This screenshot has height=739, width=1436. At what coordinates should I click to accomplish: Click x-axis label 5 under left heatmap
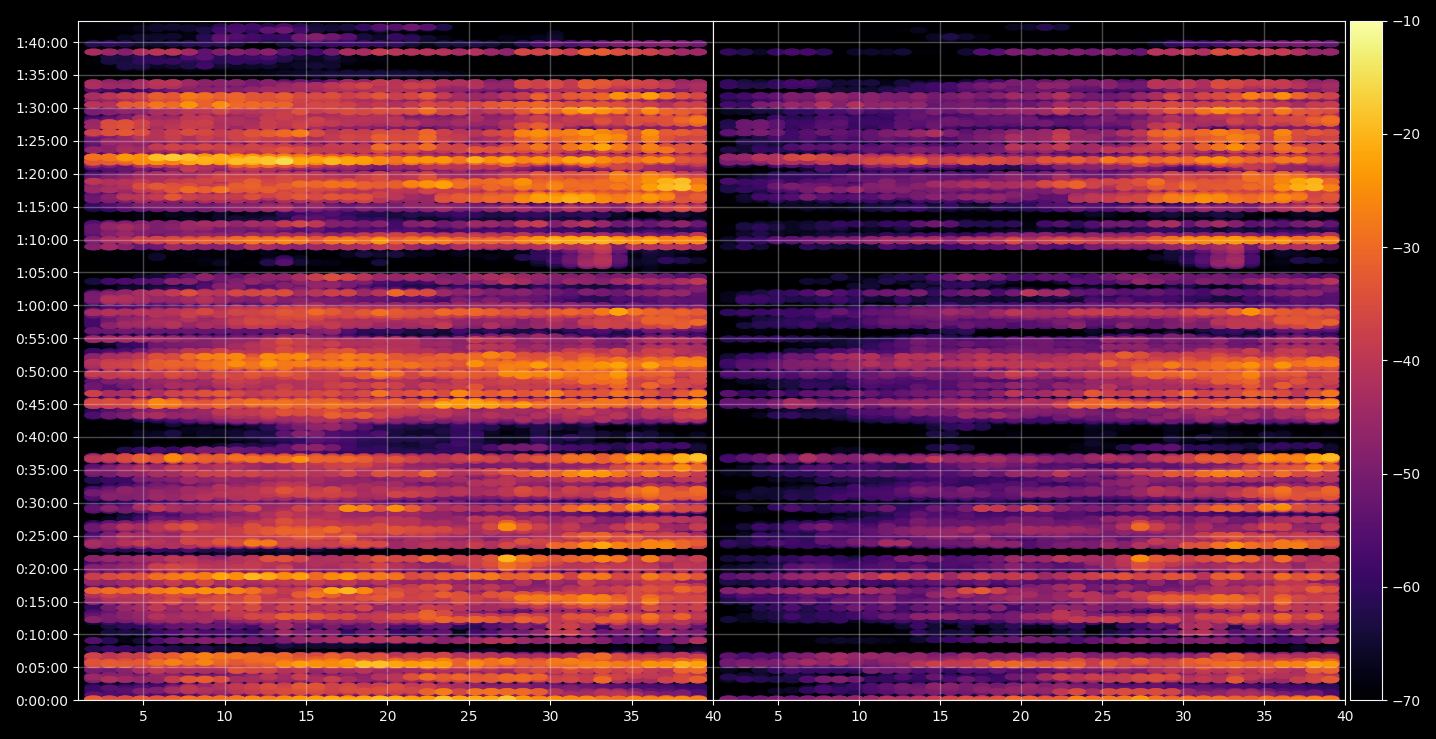[143, 717]
